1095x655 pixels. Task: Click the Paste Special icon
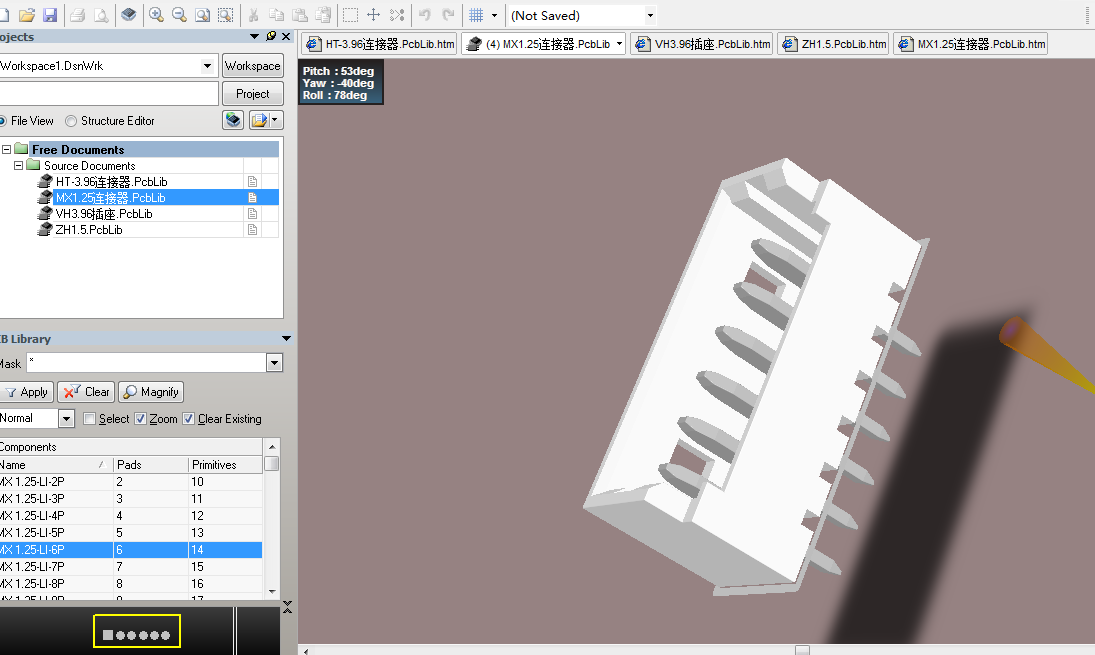tap(323, 15)
